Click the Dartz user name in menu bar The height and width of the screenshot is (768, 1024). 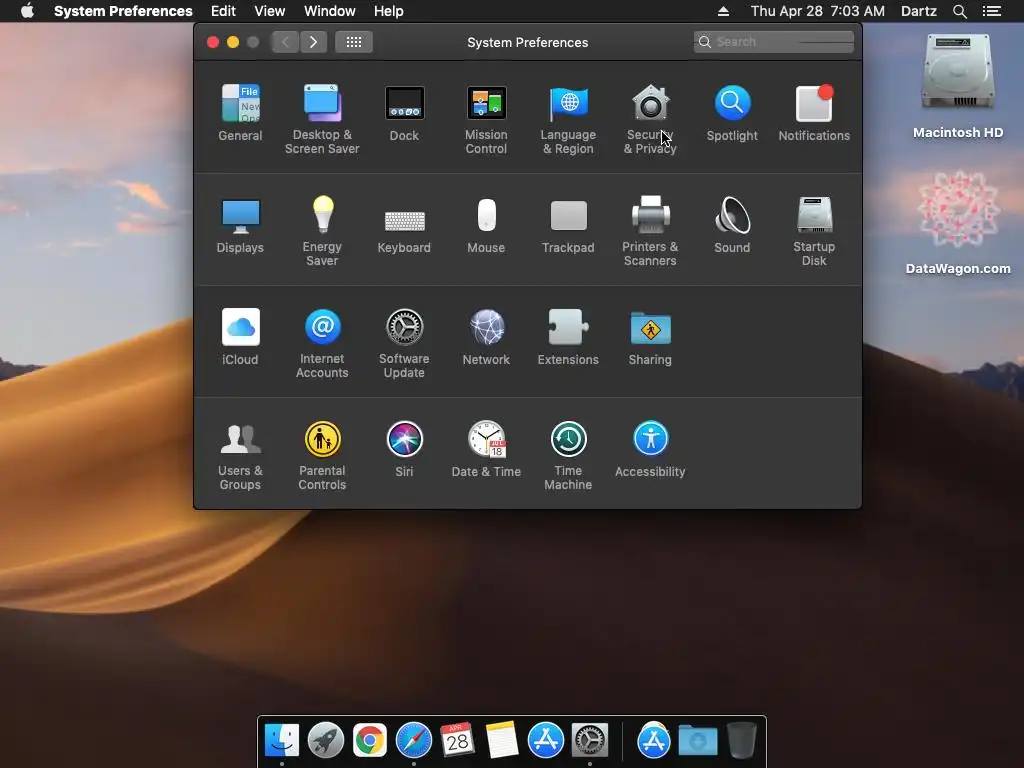pos(919,11)
